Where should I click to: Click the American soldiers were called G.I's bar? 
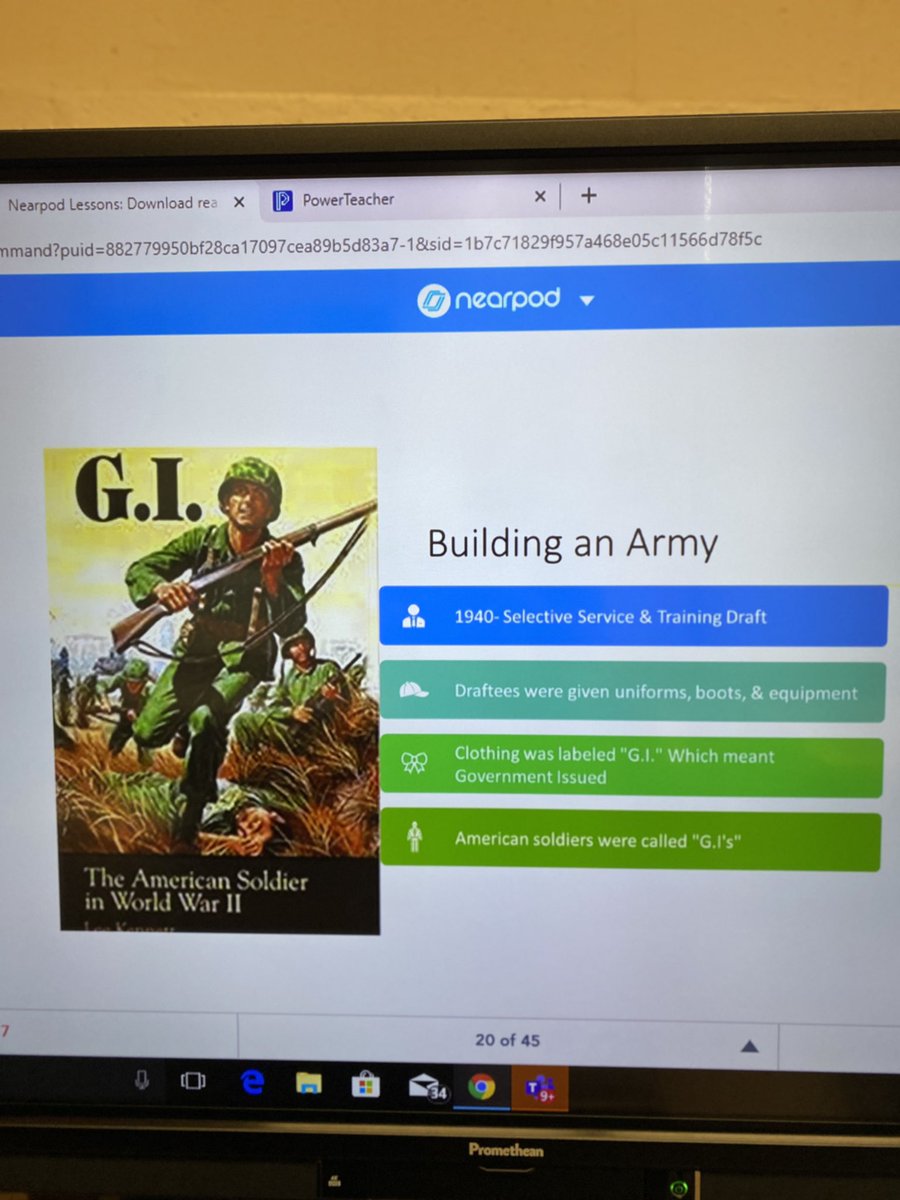click(x=630, y=841)
